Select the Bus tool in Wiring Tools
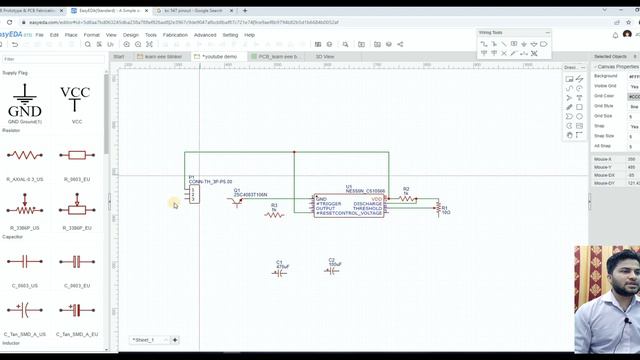Image resolution: width=640 pixels, height=360 pixels. click(x=494, y=44)
